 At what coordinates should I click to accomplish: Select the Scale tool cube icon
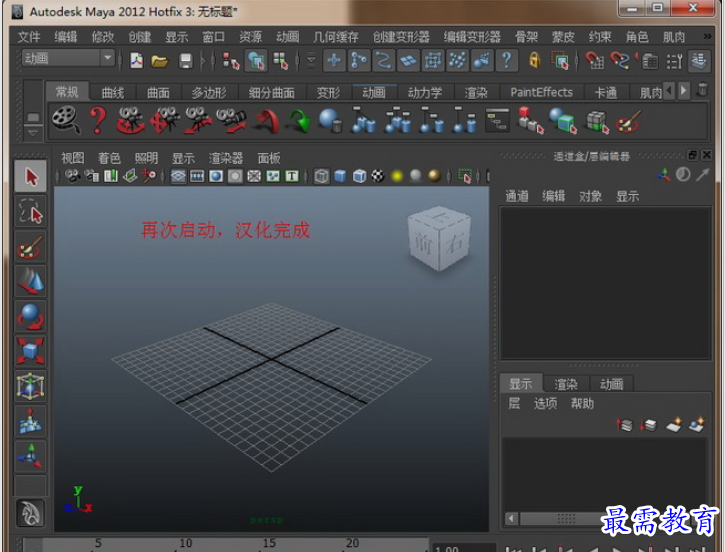click(31, 351)
